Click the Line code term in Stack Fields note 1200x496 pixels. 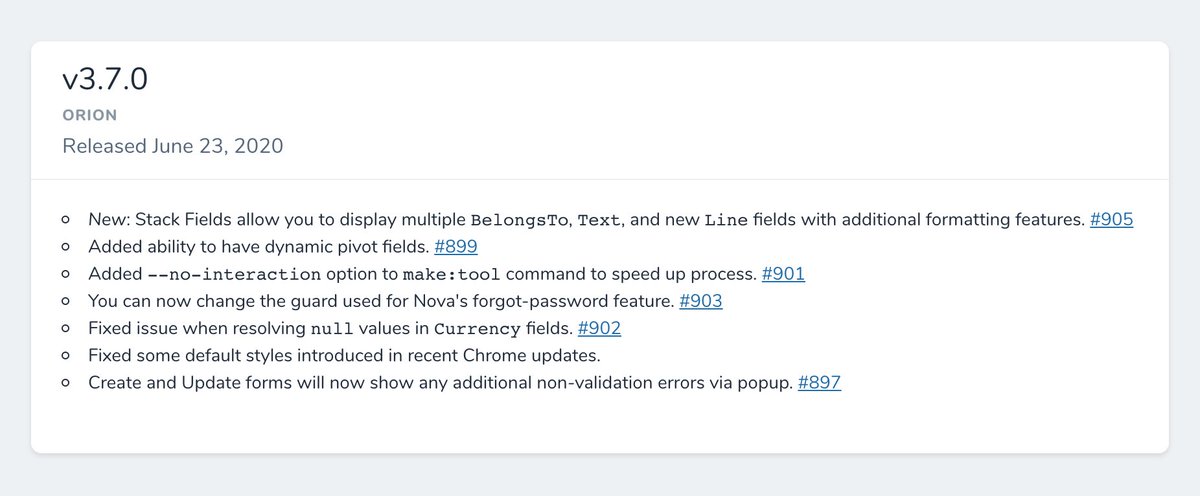pos(725,220)
